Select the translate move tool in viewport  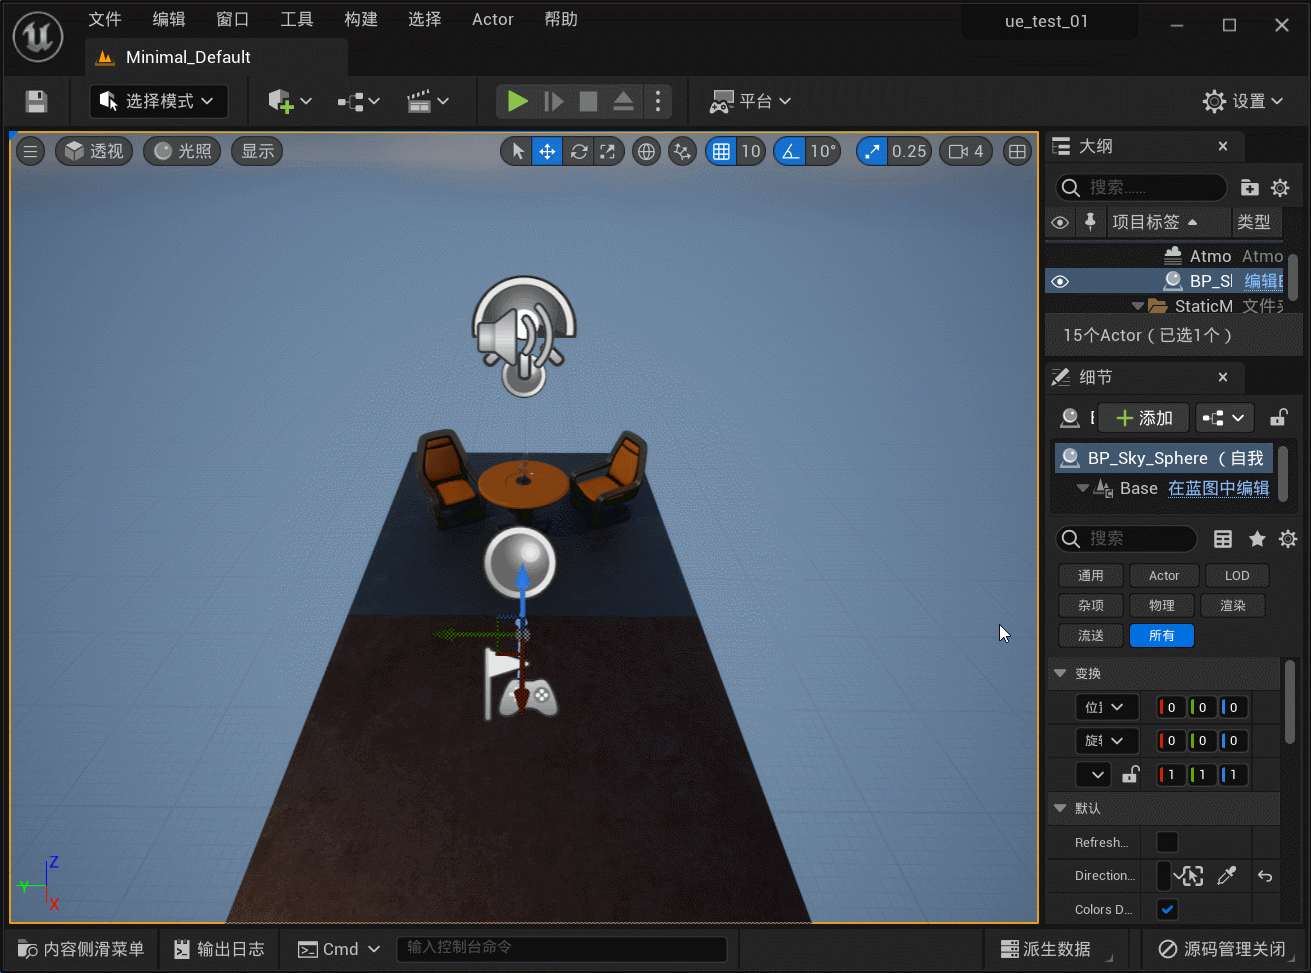(547, 151)
